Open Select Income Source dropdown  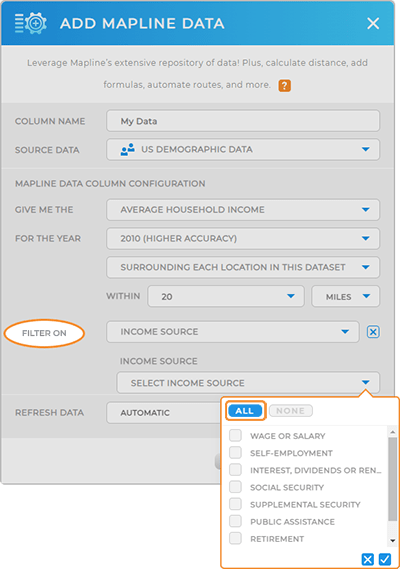click(x=248, y=382)
